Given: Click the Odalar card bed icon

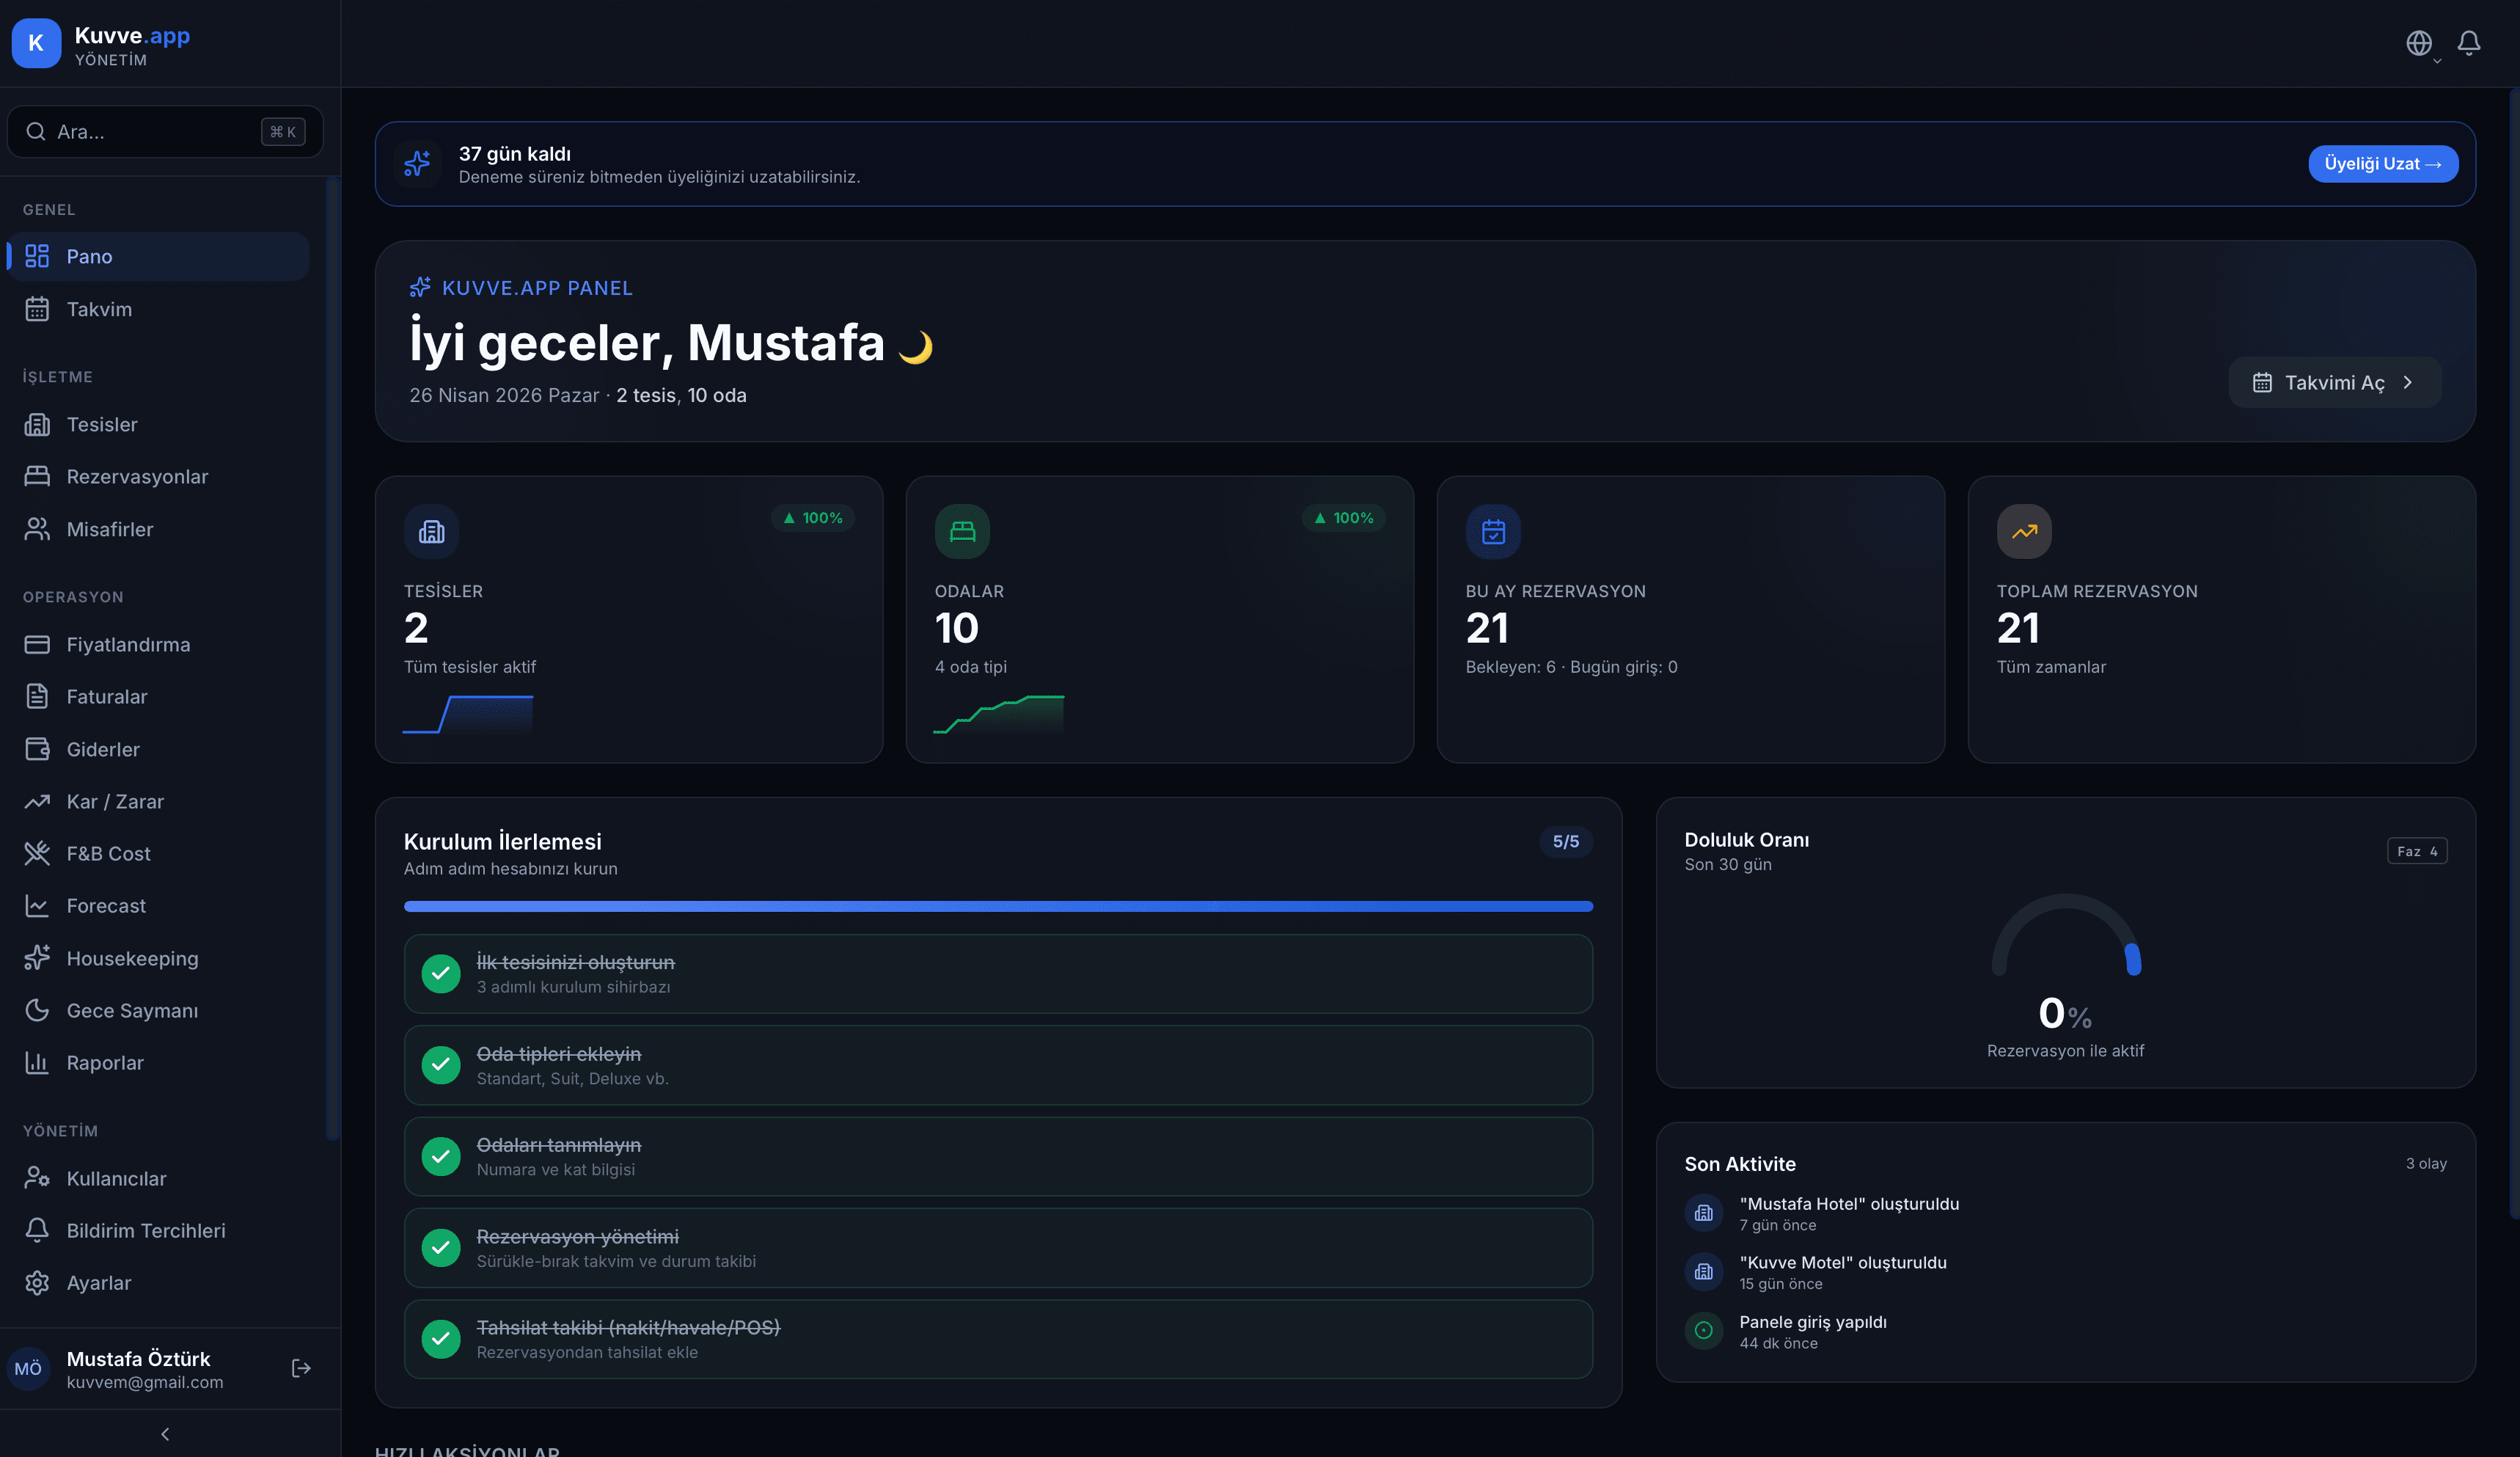Looking at the screenshot, I should point(962,531).
